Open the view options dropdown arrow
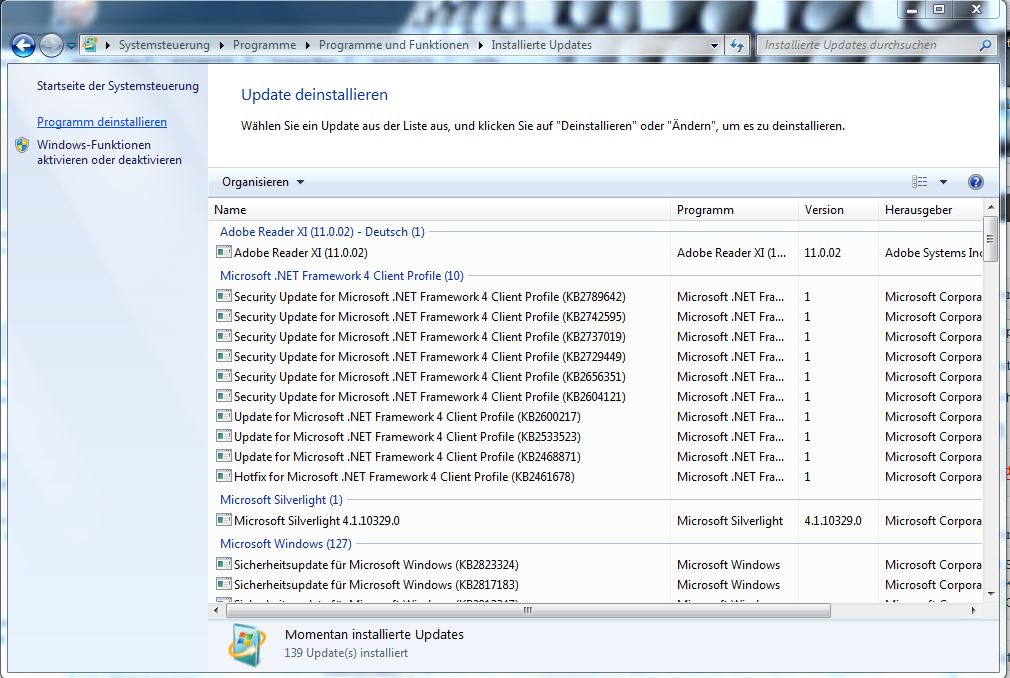 [943, 182]
